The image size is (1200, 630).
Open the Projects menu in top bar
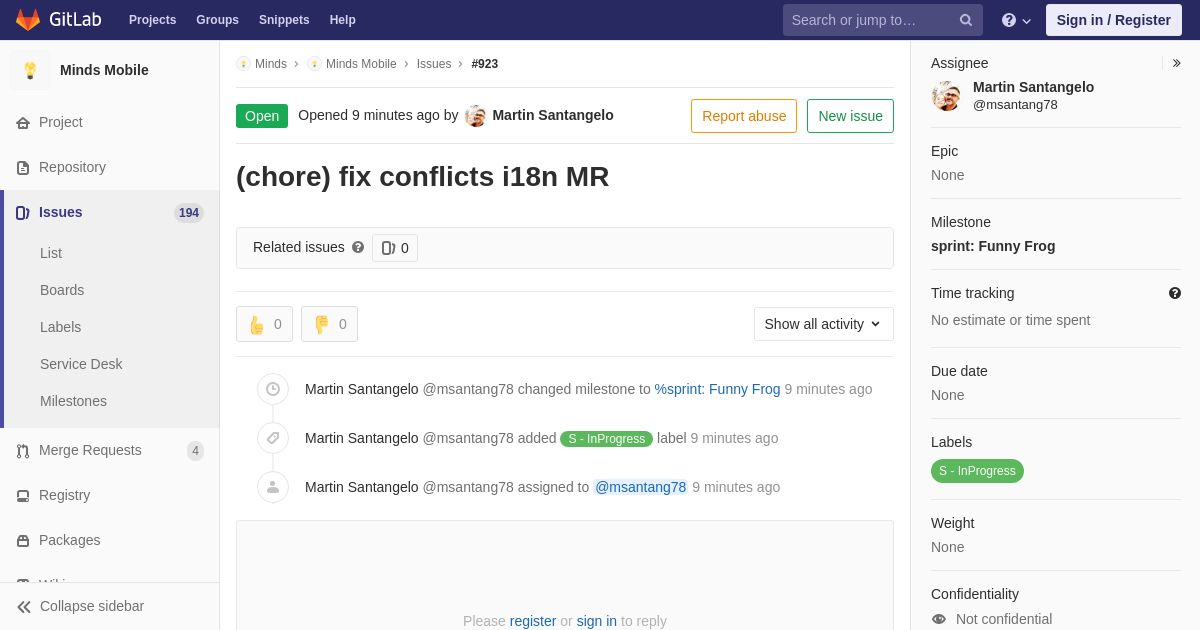click(x=152, y=20)
